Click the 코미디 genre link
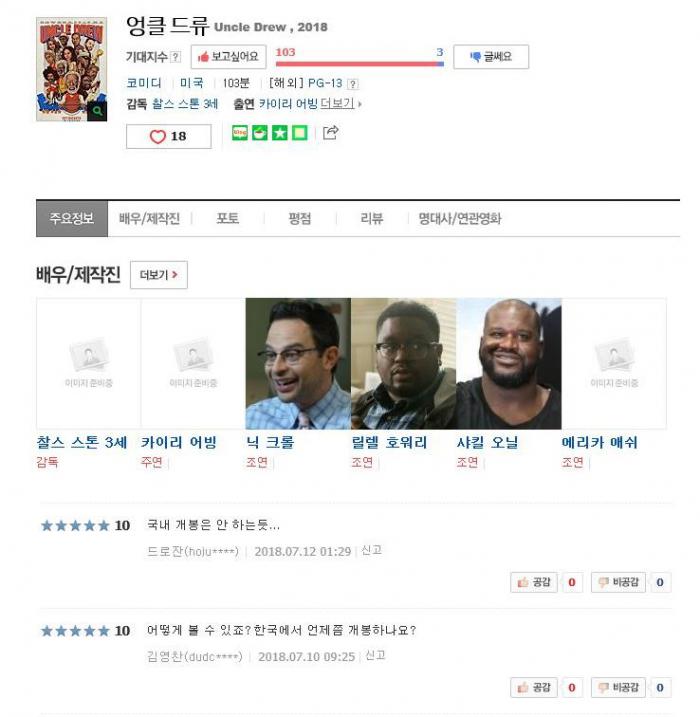Screen dimensions: 700x717 [144, 83]
